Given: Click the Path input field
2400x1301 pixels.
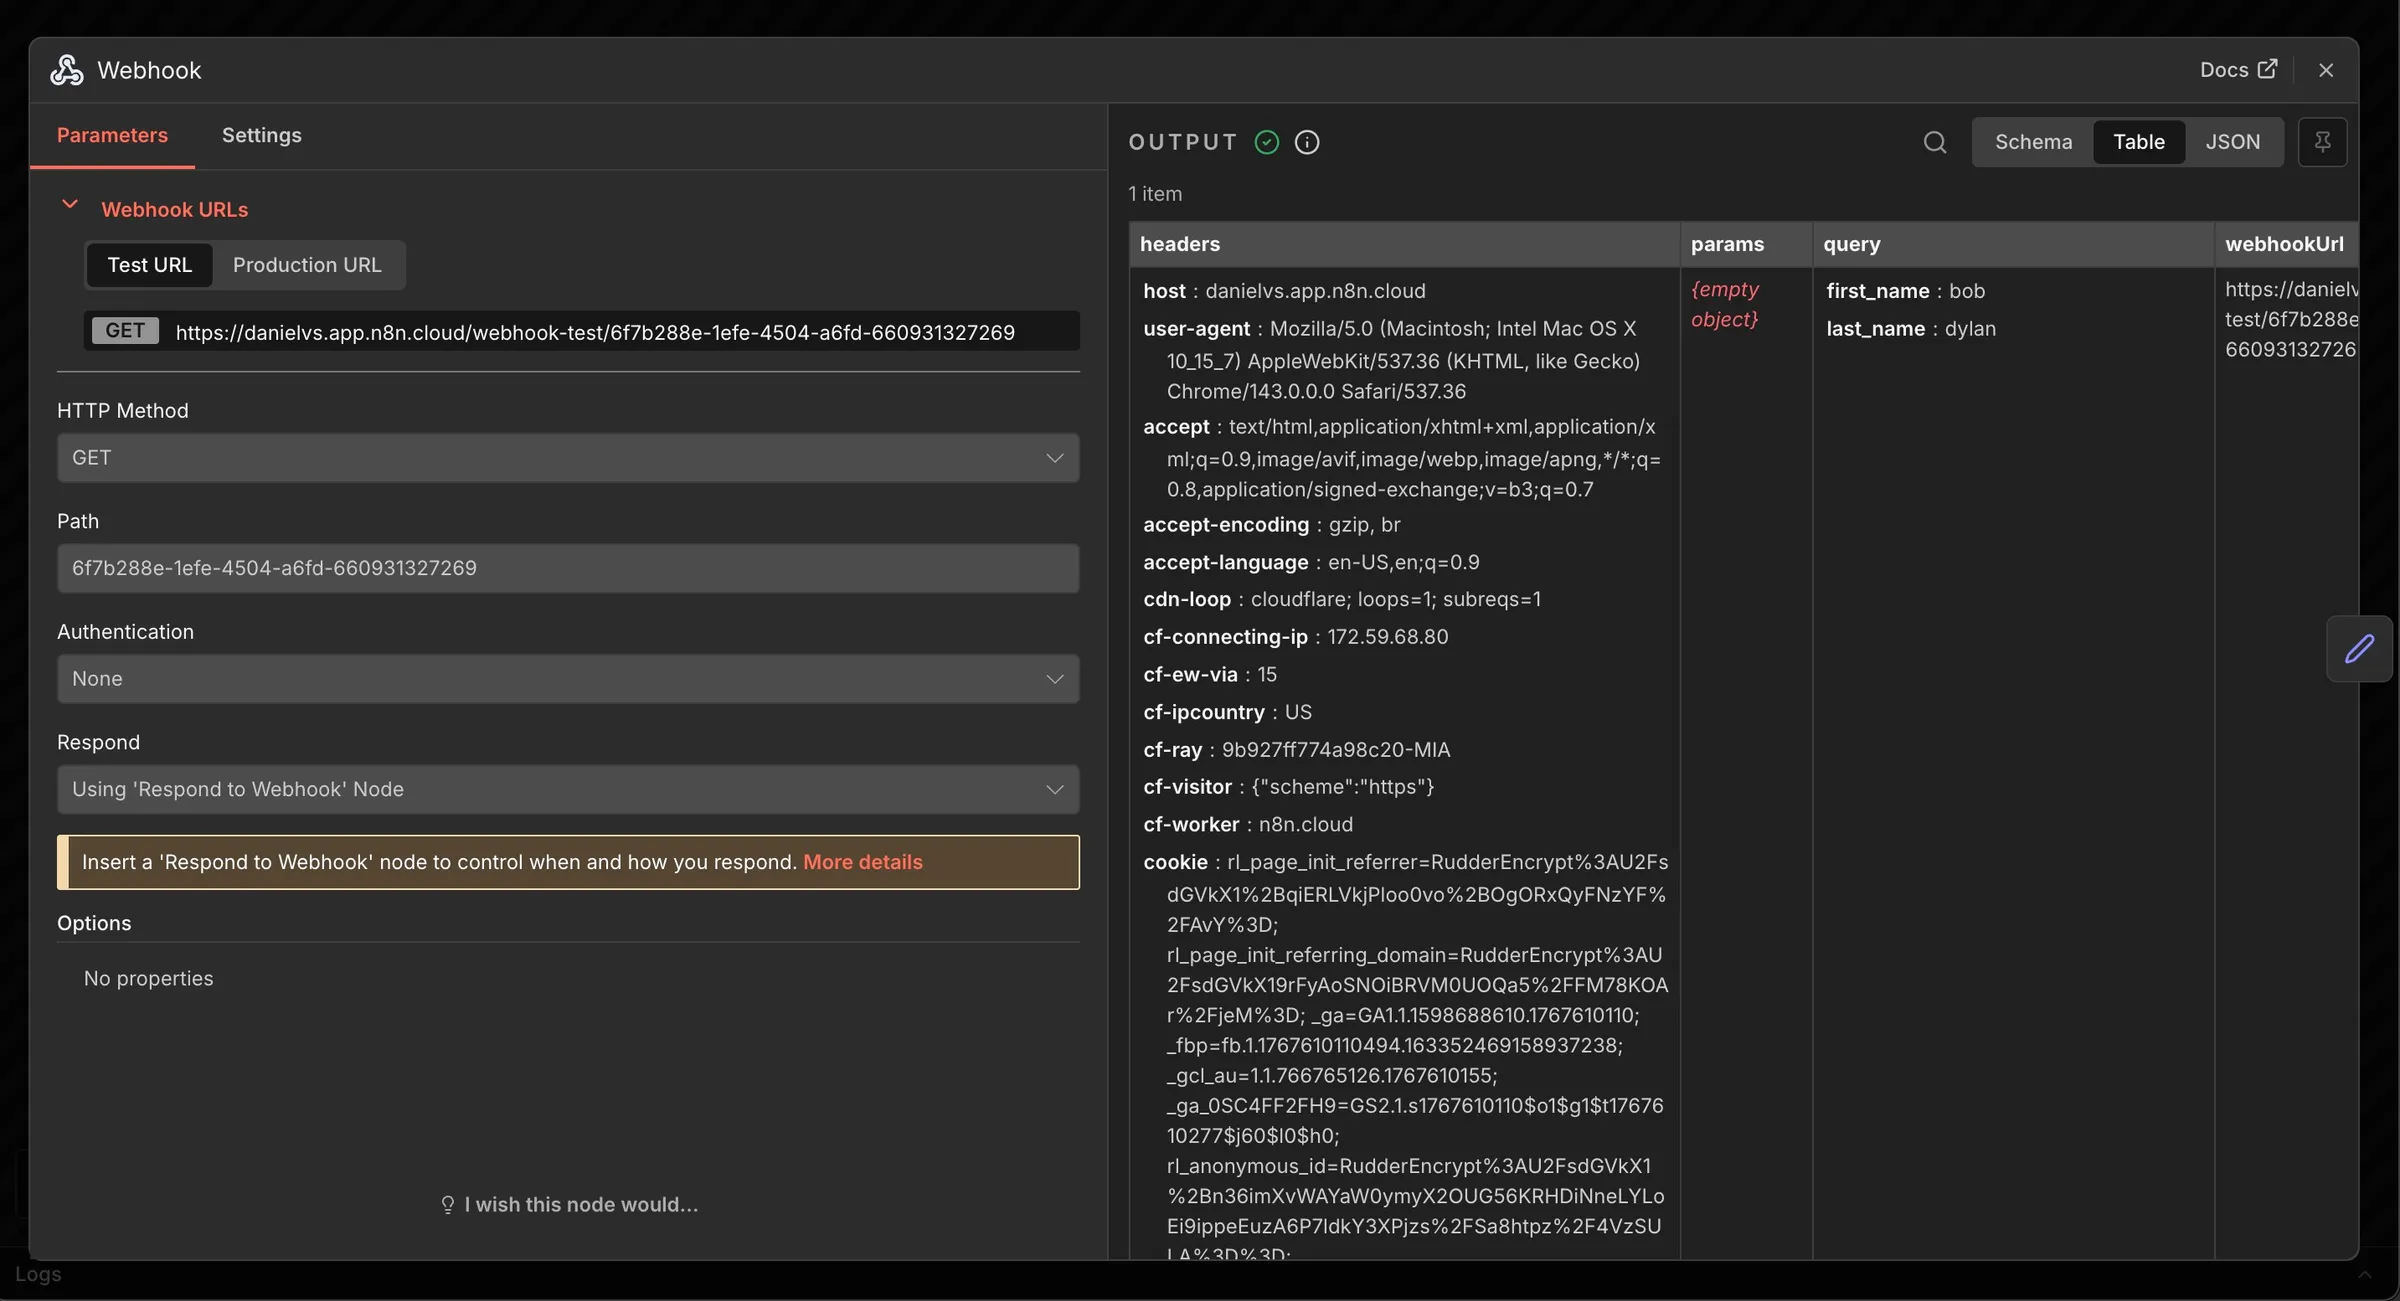Looking at the screenshot, I should point(568,568).
